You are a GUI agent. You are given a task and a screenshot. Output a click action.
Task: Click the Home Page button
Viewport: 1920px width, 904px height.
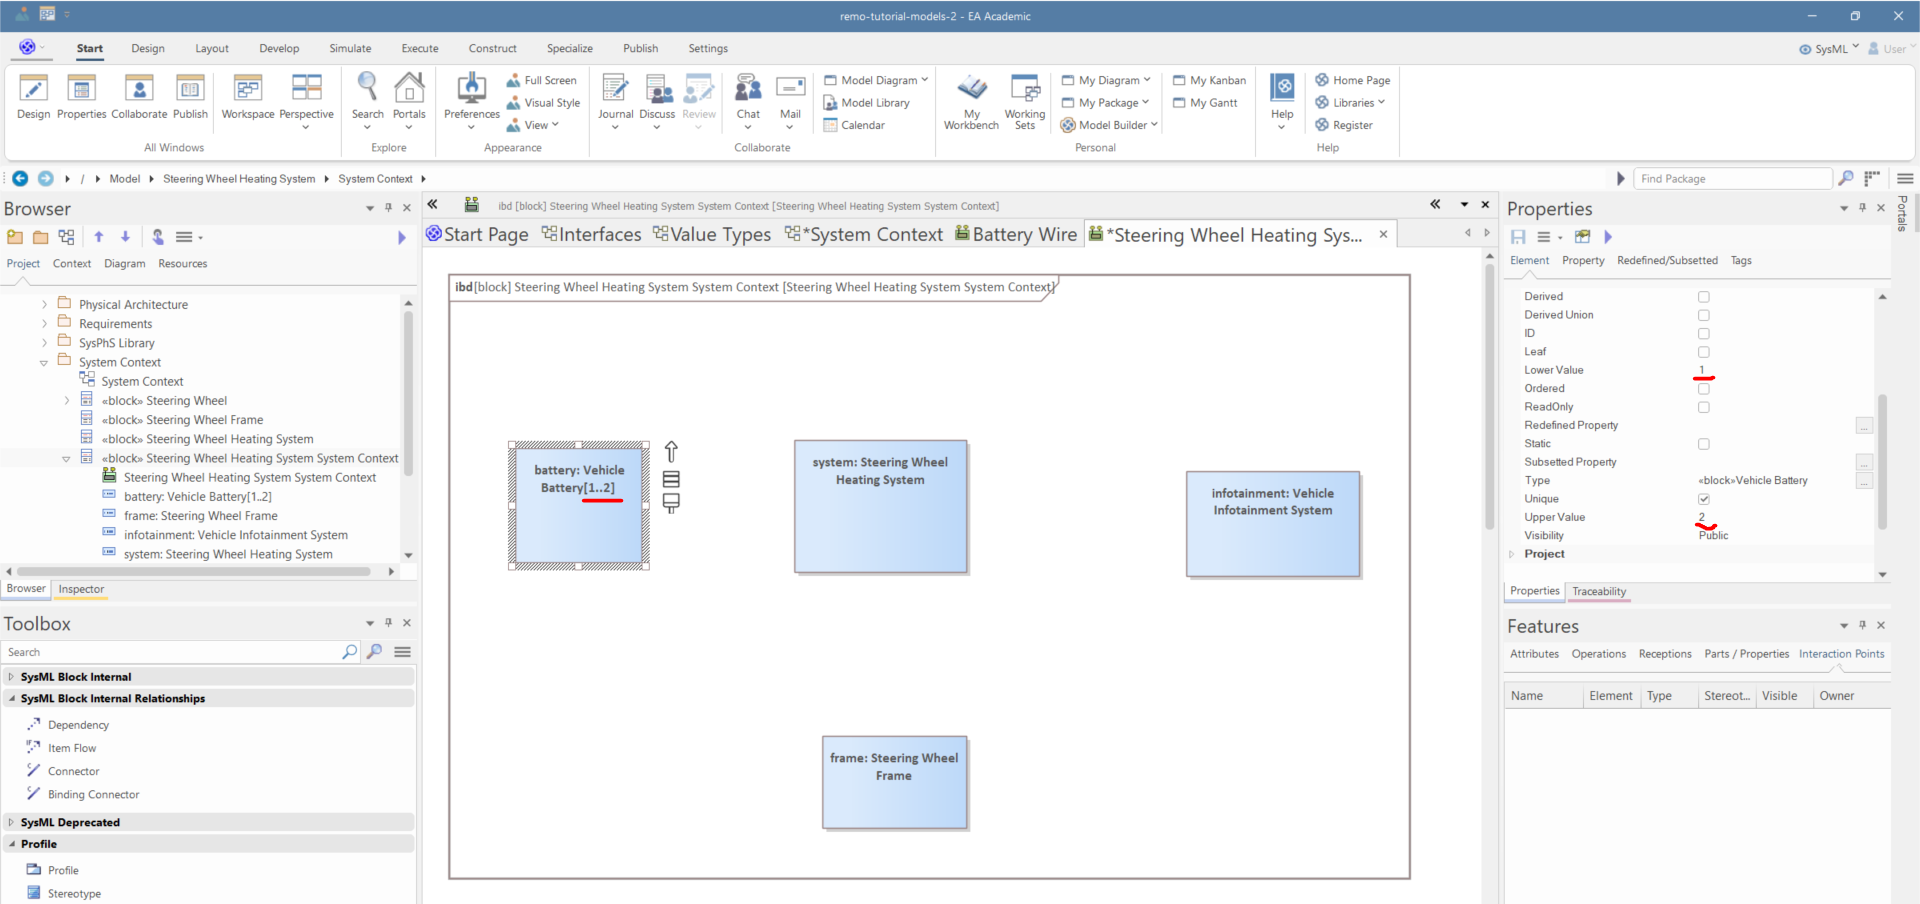pos(1360,80)
